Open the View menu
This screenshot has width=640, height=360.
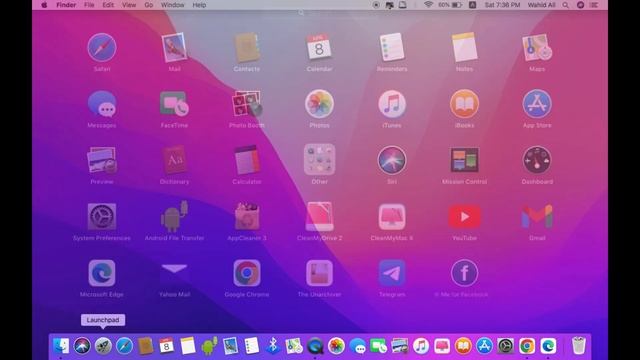pos(129,5)
